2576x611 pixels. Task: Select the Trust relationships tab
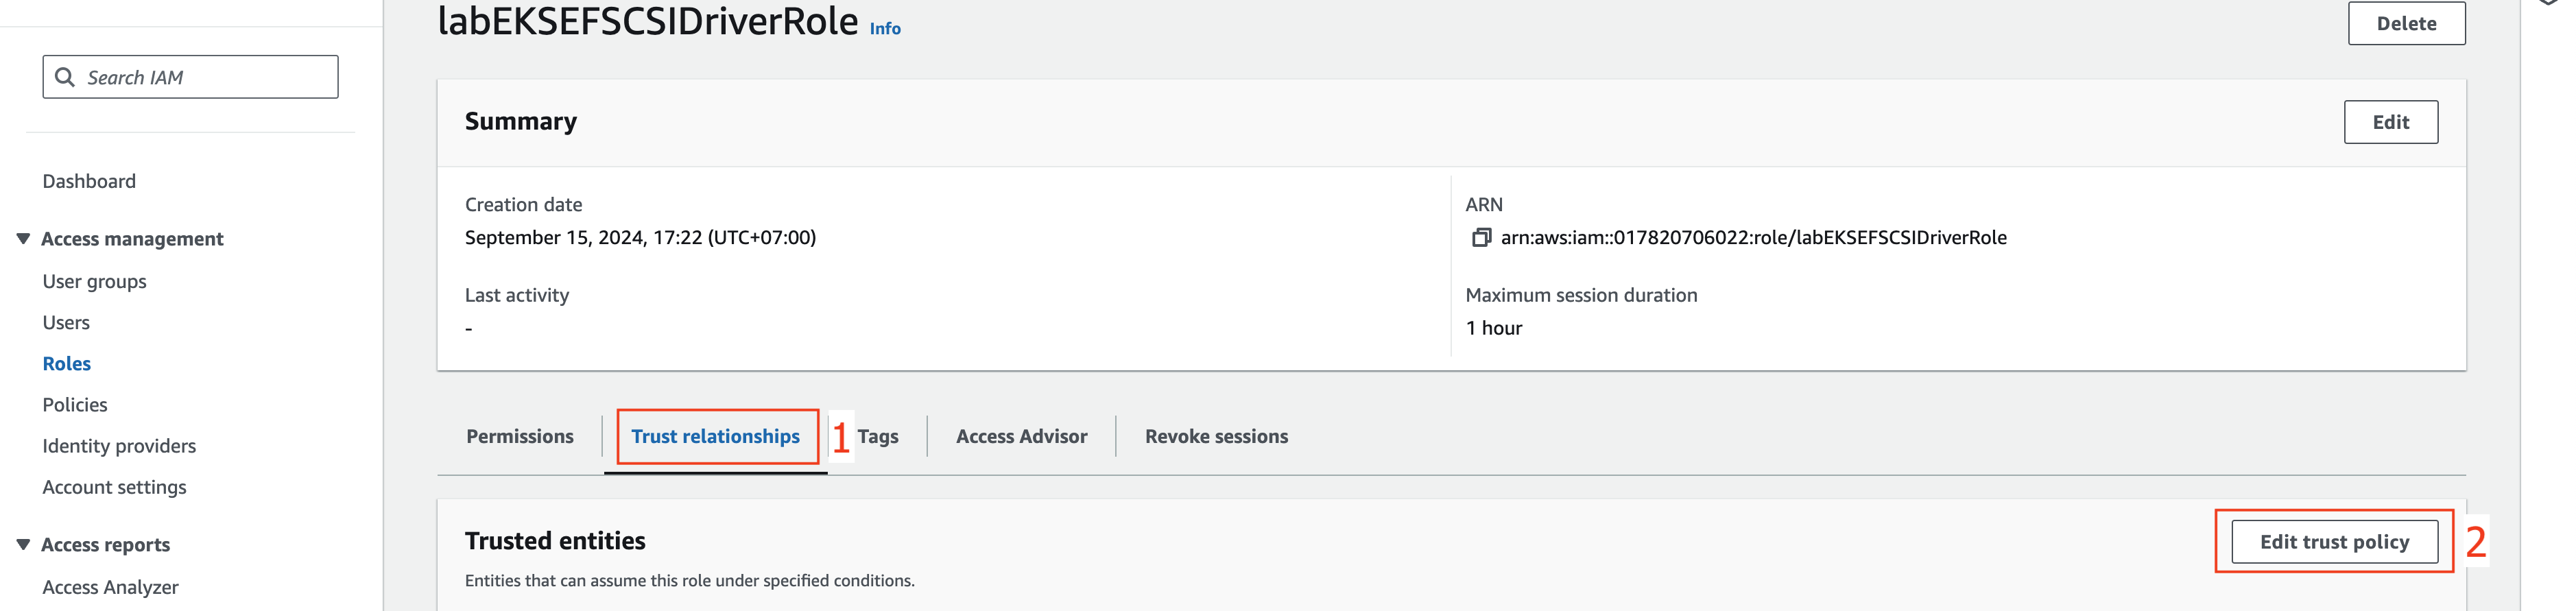coord(715,436)
